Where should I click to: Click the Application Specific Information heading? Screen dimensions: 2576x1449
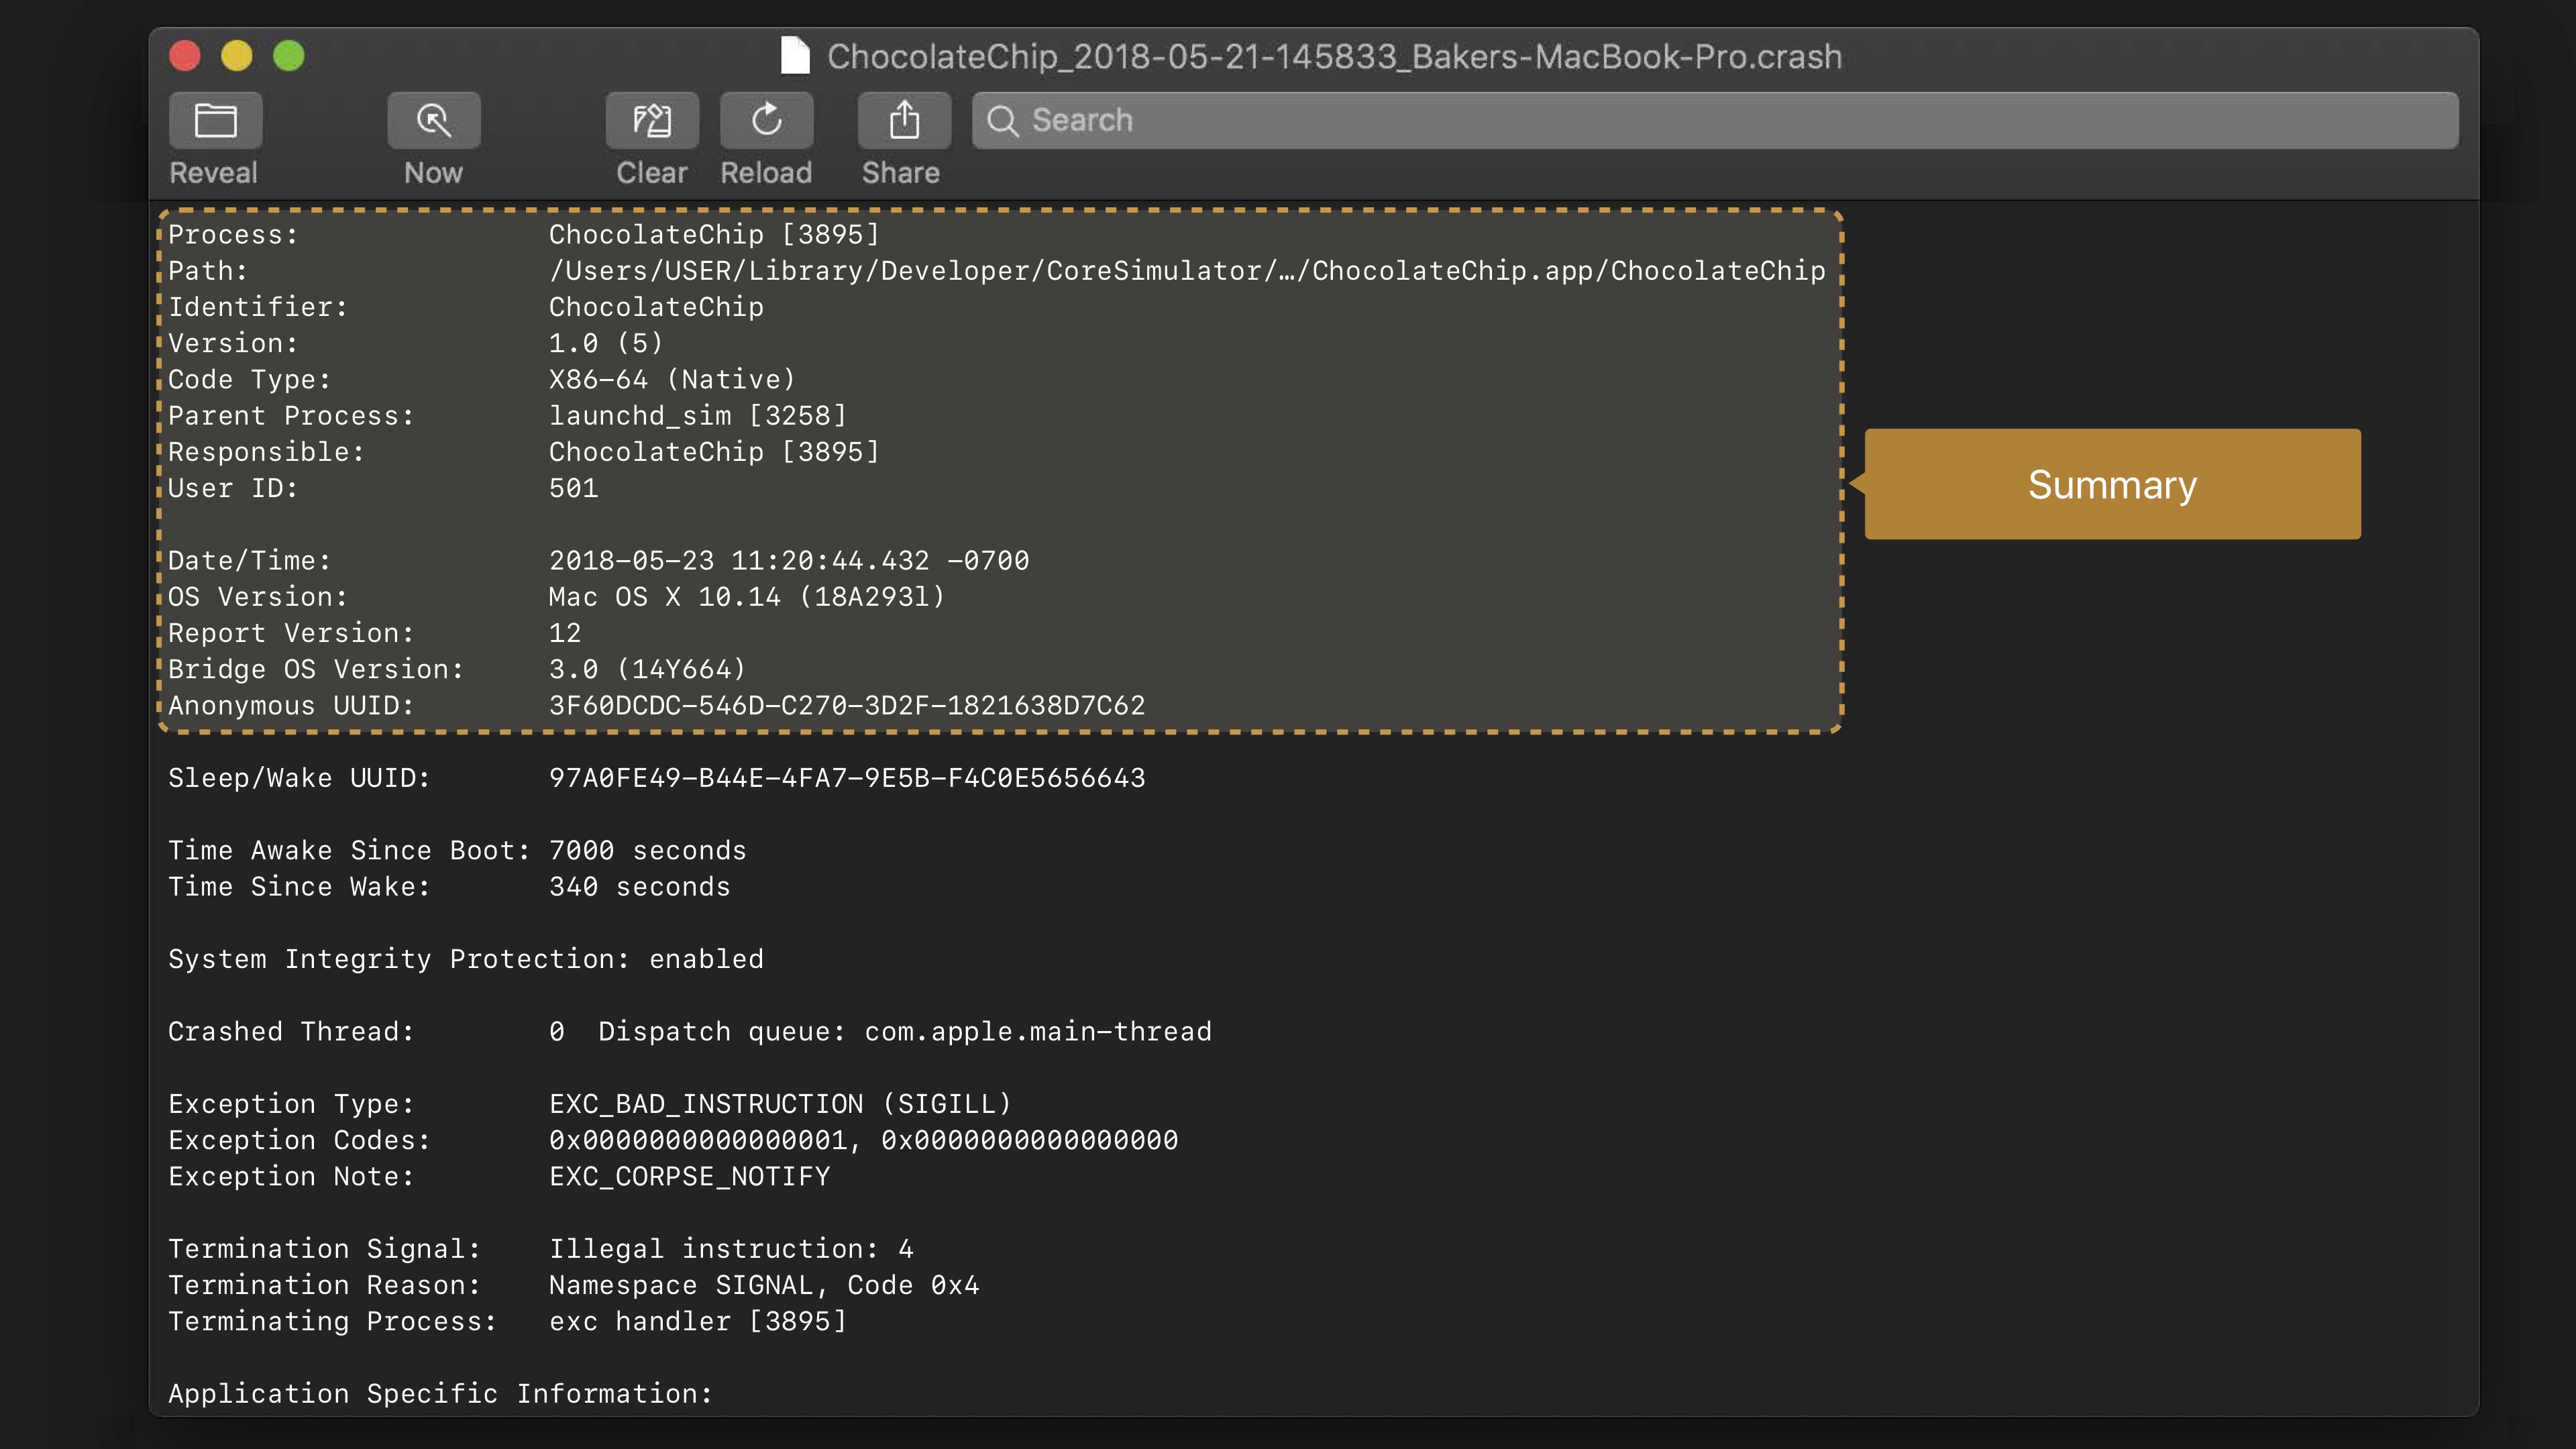[x=440, y=1394]
